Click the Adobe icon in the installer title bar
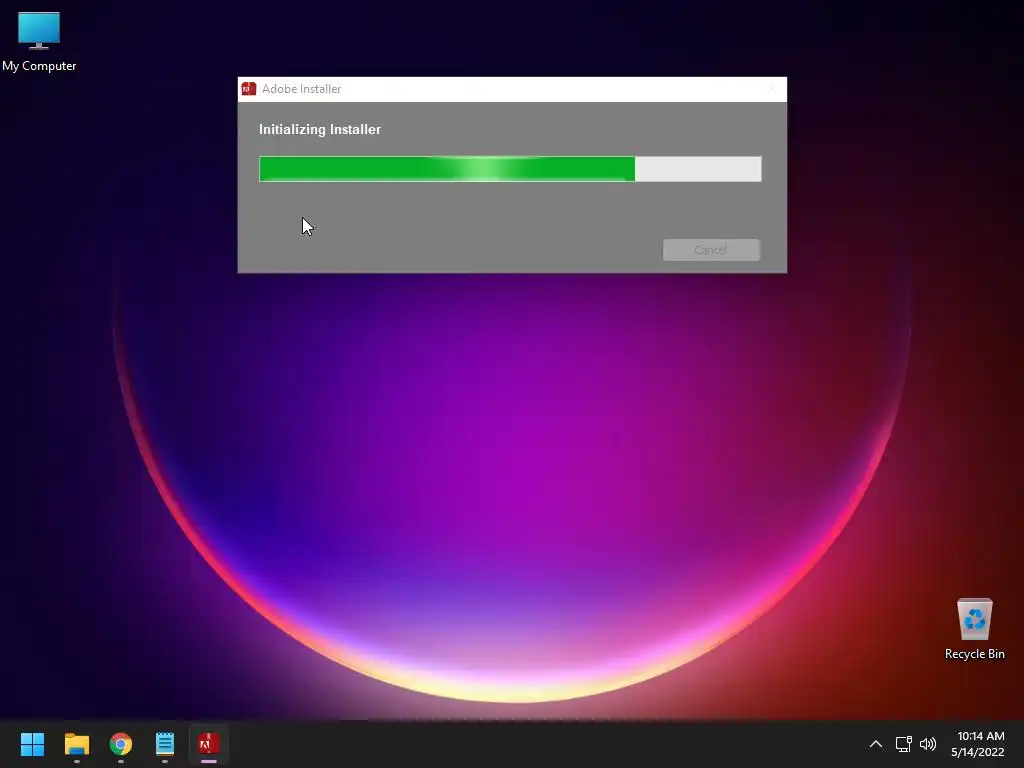 point(249,89)
